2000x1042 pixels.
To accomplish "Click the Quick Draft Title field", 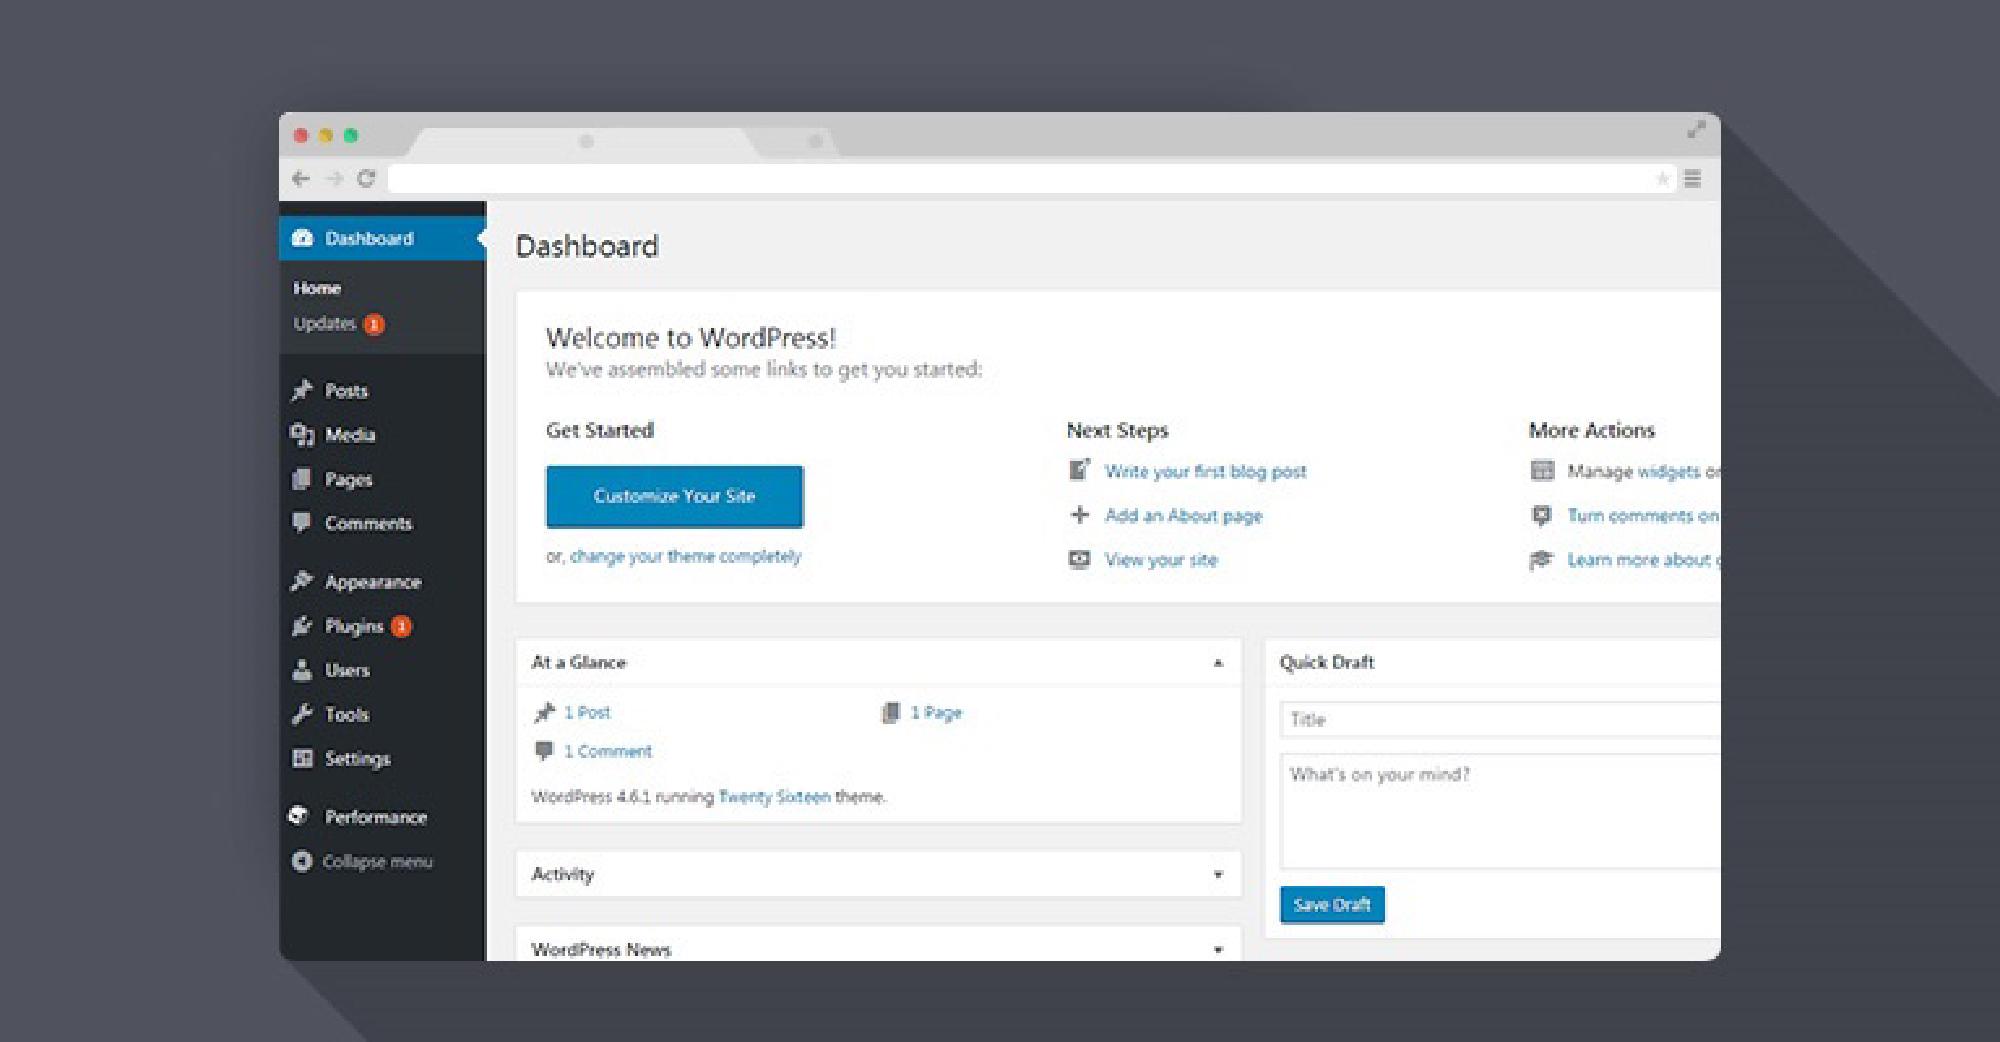I will pyautogui.click(x=1500, y=719).
